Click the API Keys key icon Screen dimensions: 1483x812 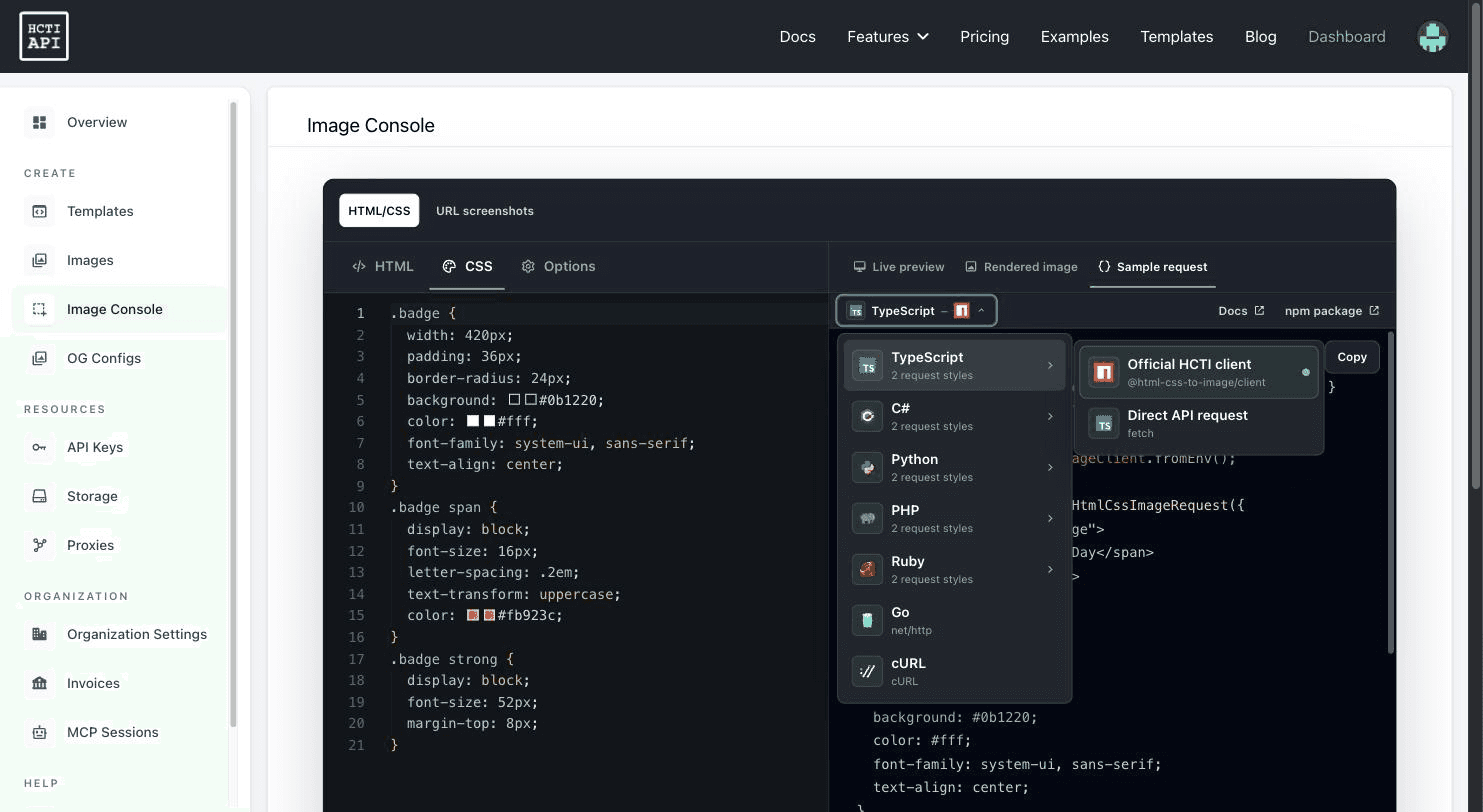40,447
